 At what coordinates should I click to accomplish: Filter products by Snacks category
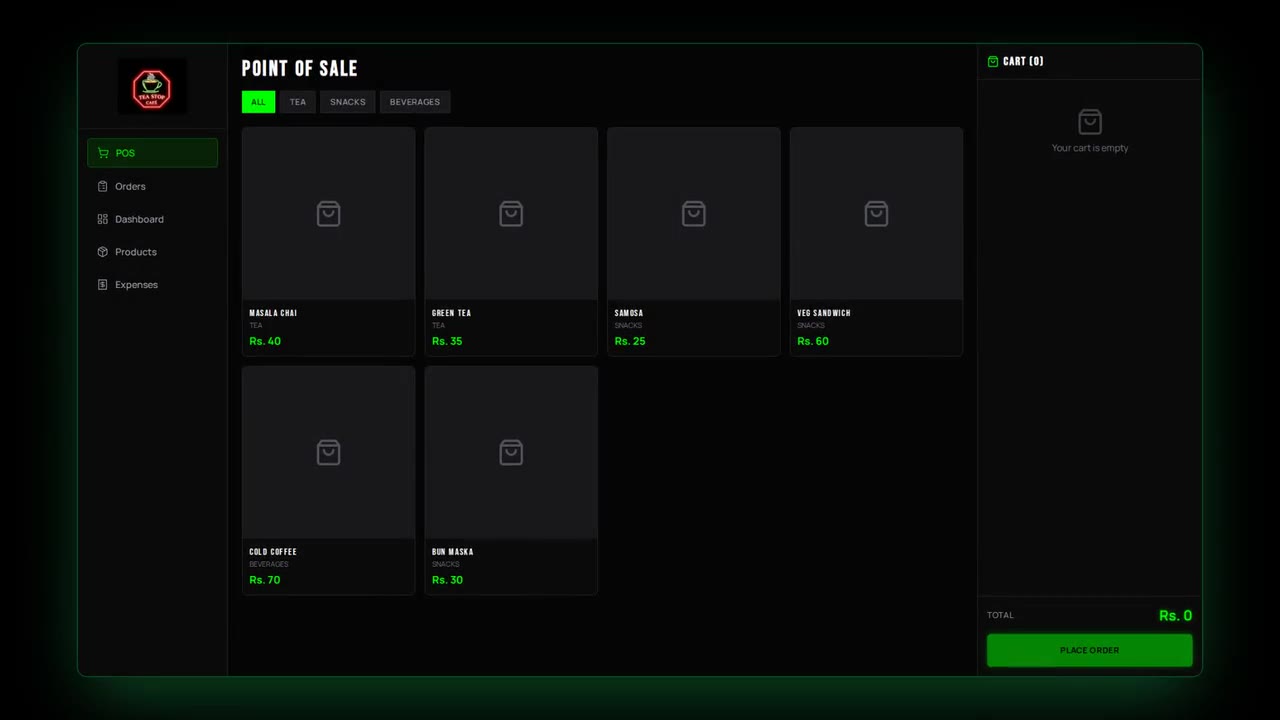click(348, 102)
